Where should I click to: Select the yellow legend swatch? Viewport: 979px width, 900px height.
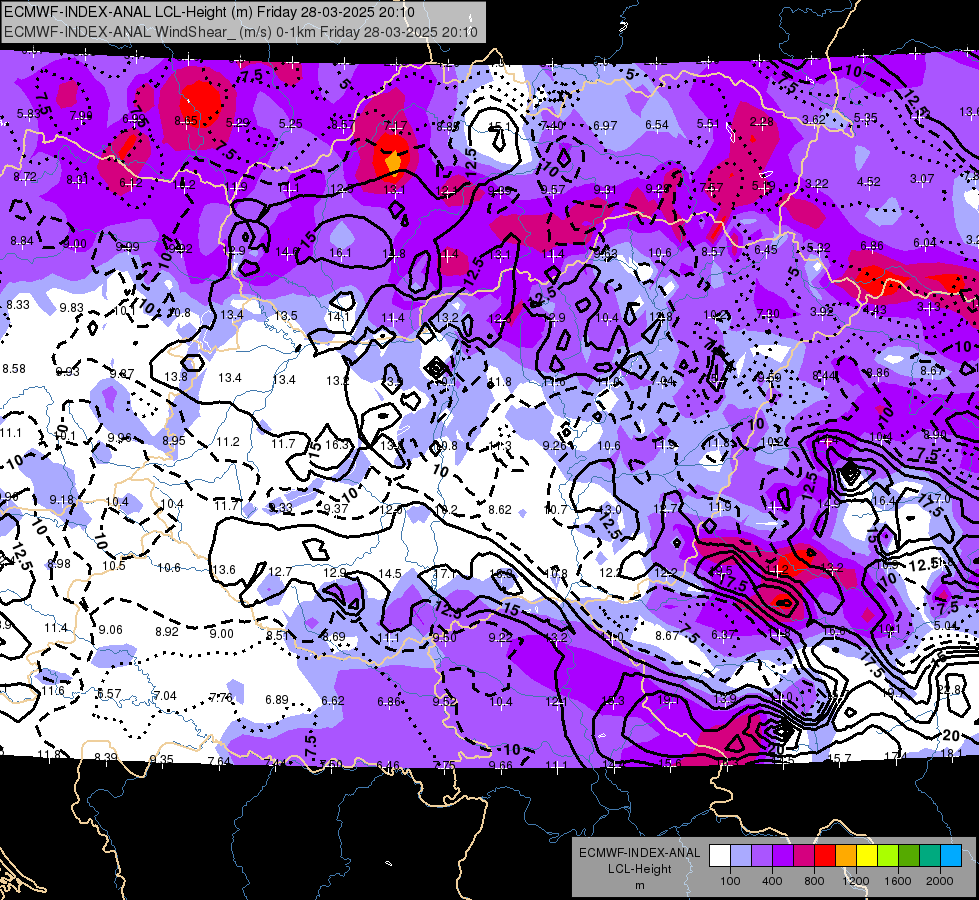click(867, 856)
